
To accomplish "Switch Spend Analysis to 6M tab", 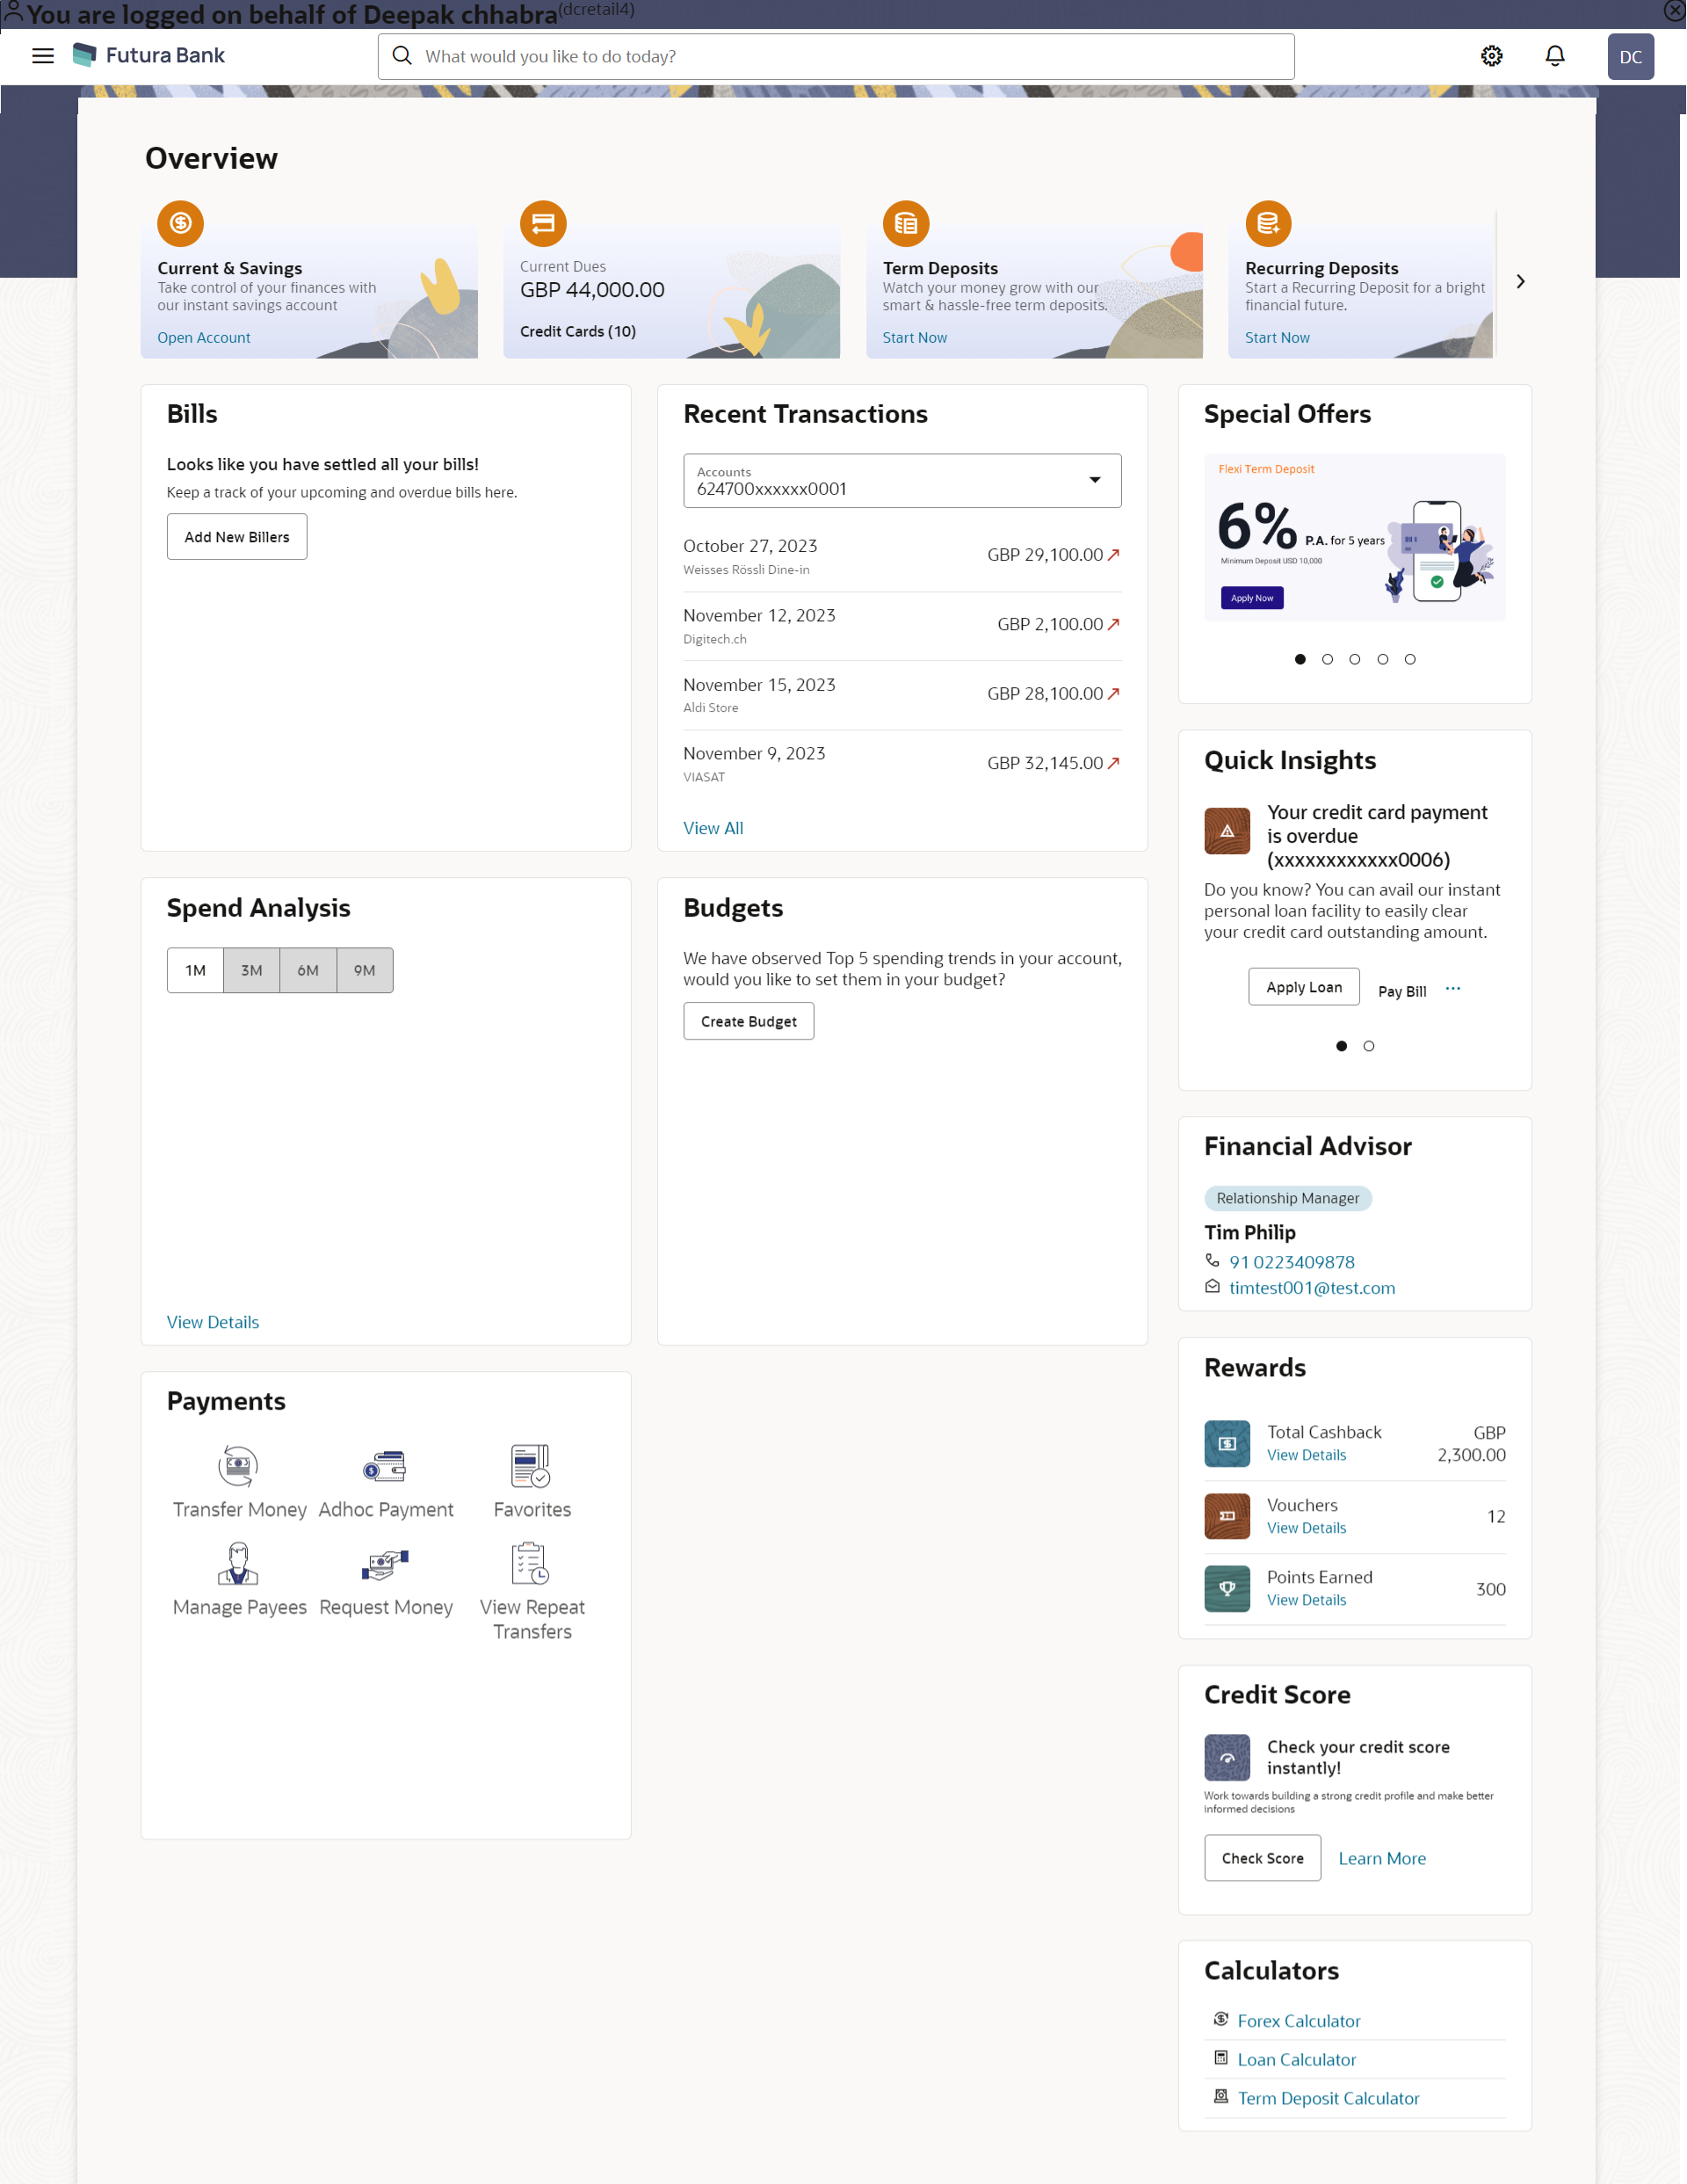I will coord(308,970).
